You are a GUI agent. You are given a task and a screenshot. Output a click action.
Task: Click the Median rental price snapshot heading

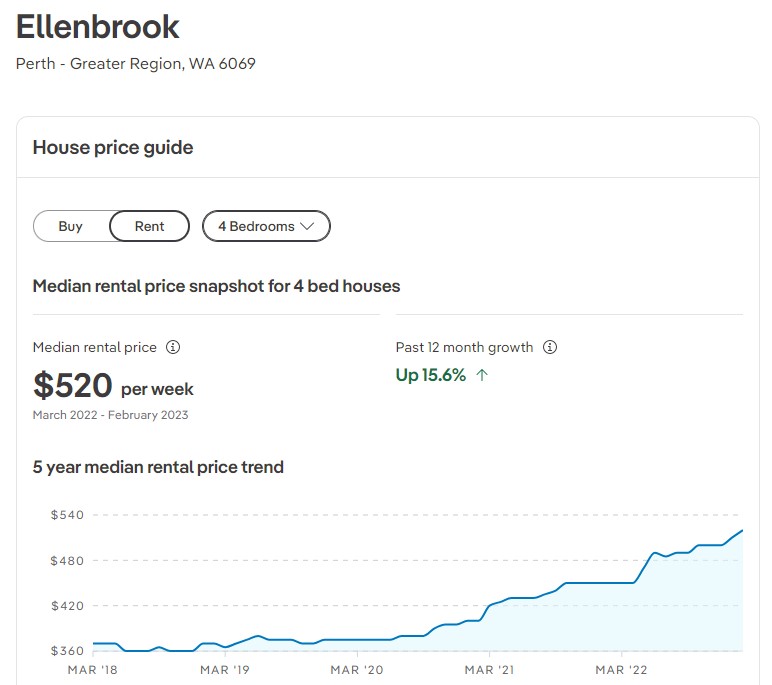[216, 286]
